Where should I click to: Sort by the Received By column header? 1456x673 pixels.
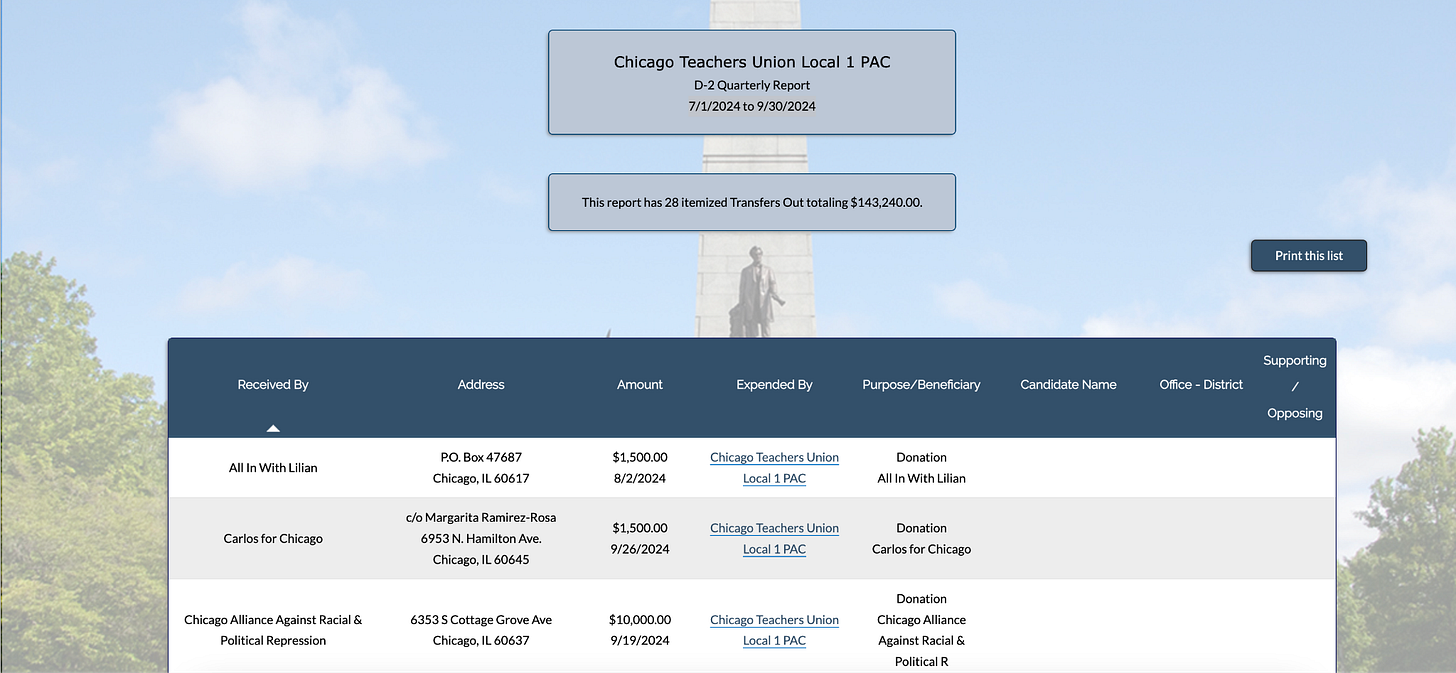(x=273, y=385)
